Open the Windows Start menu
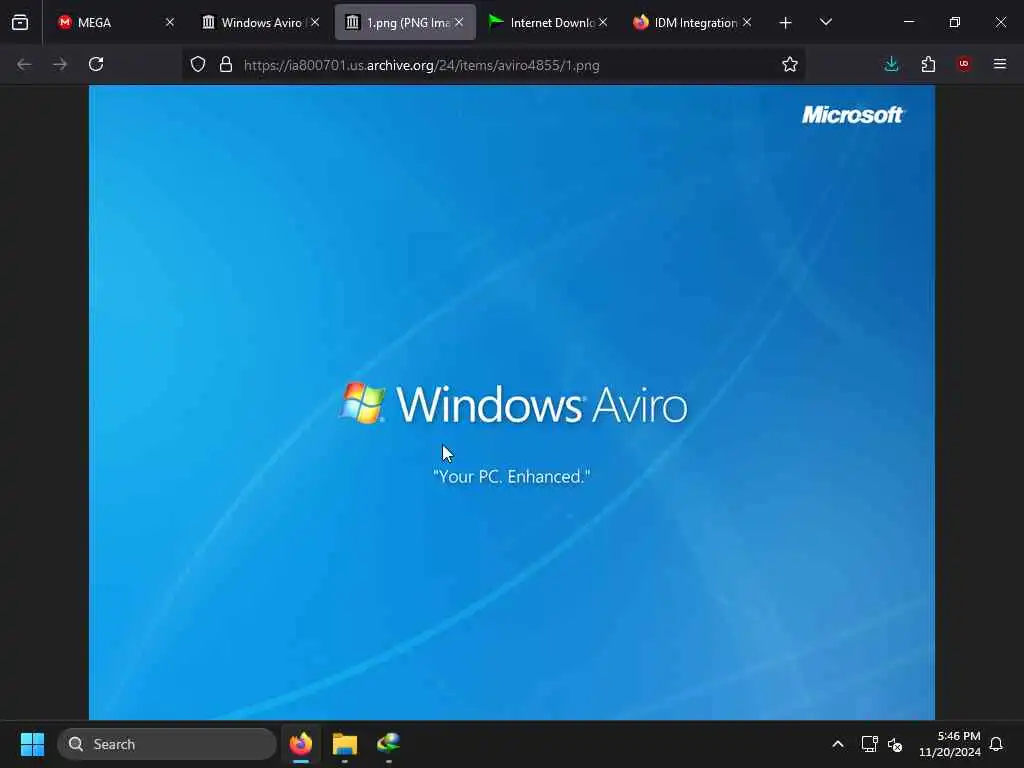1024x768 pixels. click(x=32, y=744)
